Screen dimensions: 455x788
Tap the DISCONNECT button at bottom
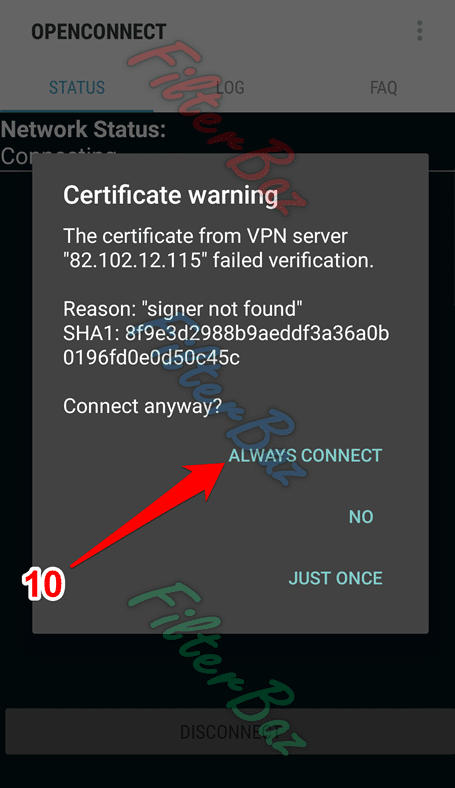coord(230,732)
